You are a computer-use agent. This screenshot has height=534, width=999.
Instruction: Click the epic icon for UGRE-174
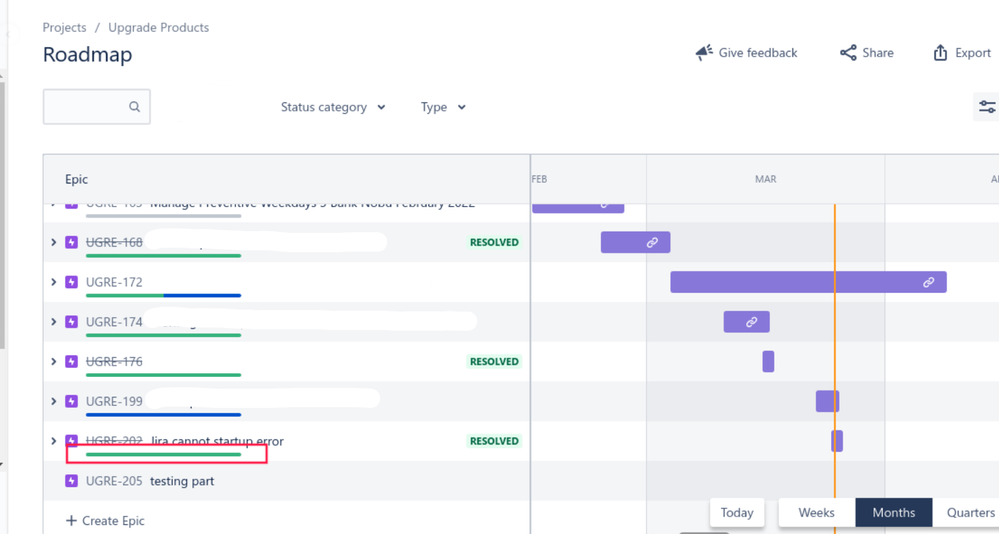(x=71, y=322)
